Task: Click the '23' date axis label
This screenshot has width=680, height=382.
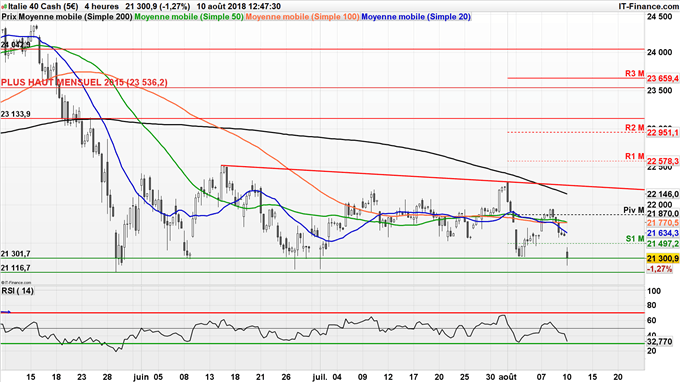Action: (x=82, y=377)
